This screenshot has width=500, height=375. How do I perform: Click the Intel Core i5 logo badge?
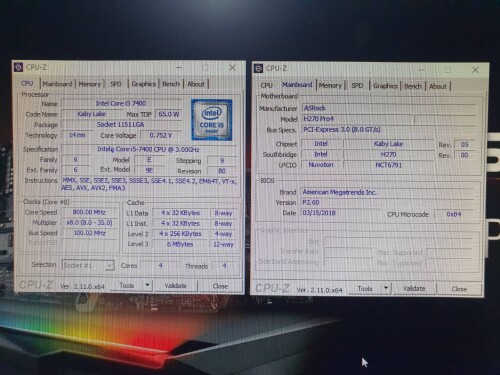click(x=212, y=120)
